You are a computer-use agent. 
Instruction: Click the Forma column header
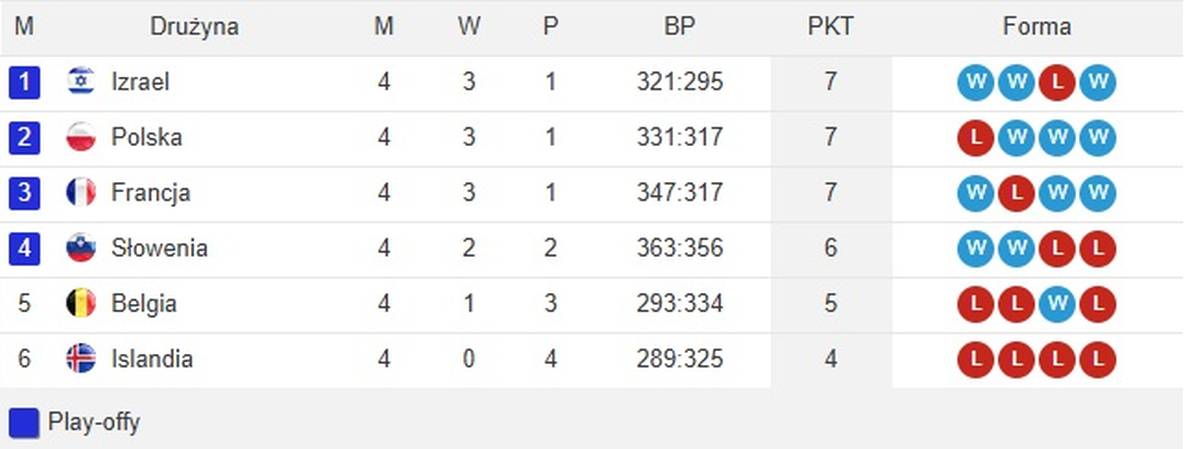coord(1036,27)
